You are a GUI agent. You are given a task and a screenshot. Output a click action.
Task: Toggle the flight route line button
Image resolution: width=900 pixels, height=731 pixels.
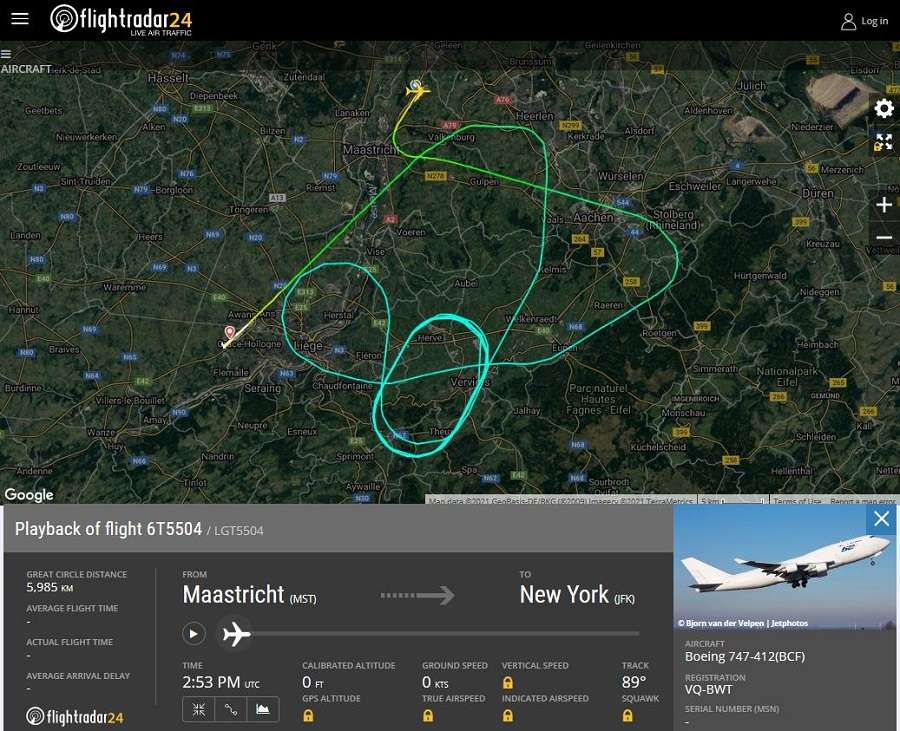[x=231, y=709]
